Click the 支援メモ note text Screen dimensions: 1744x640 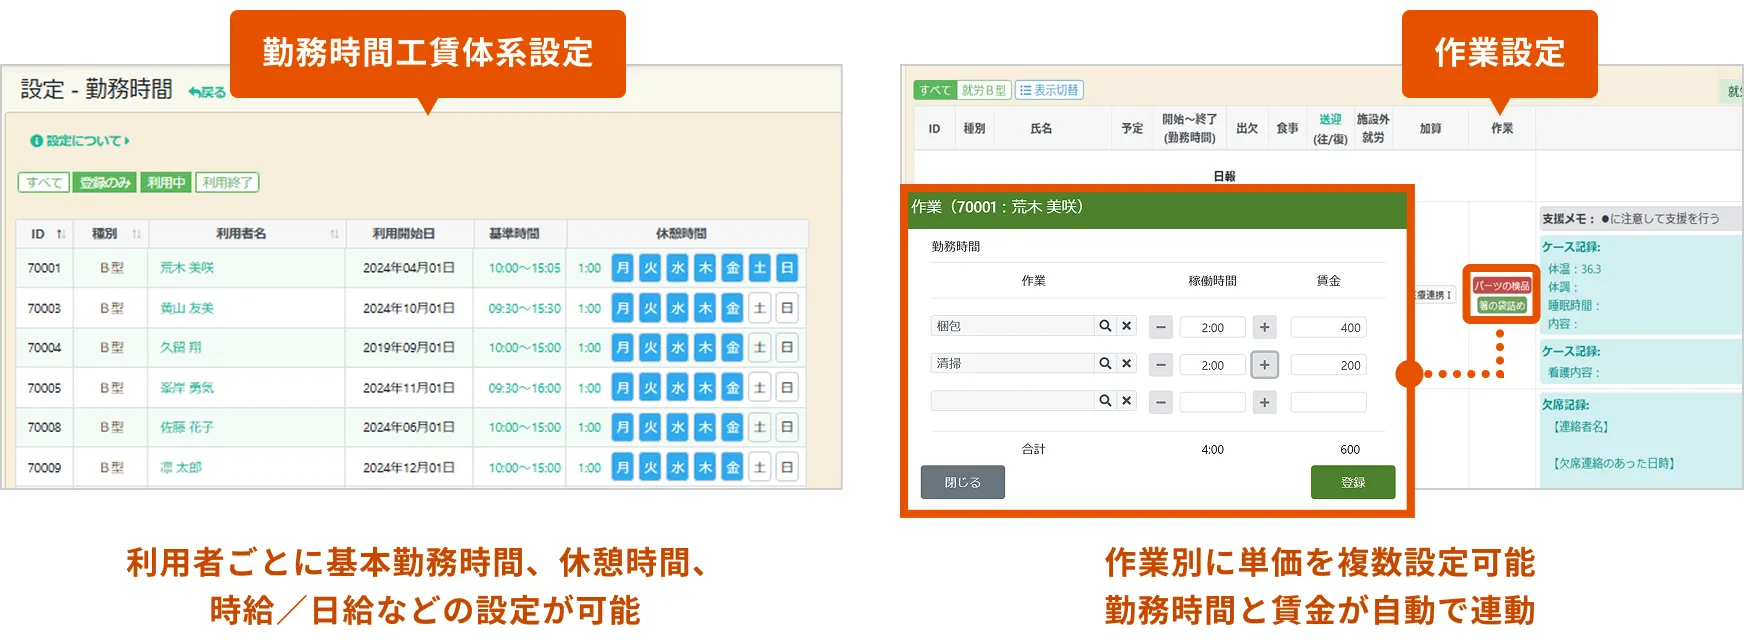[x=1631, y=218]
